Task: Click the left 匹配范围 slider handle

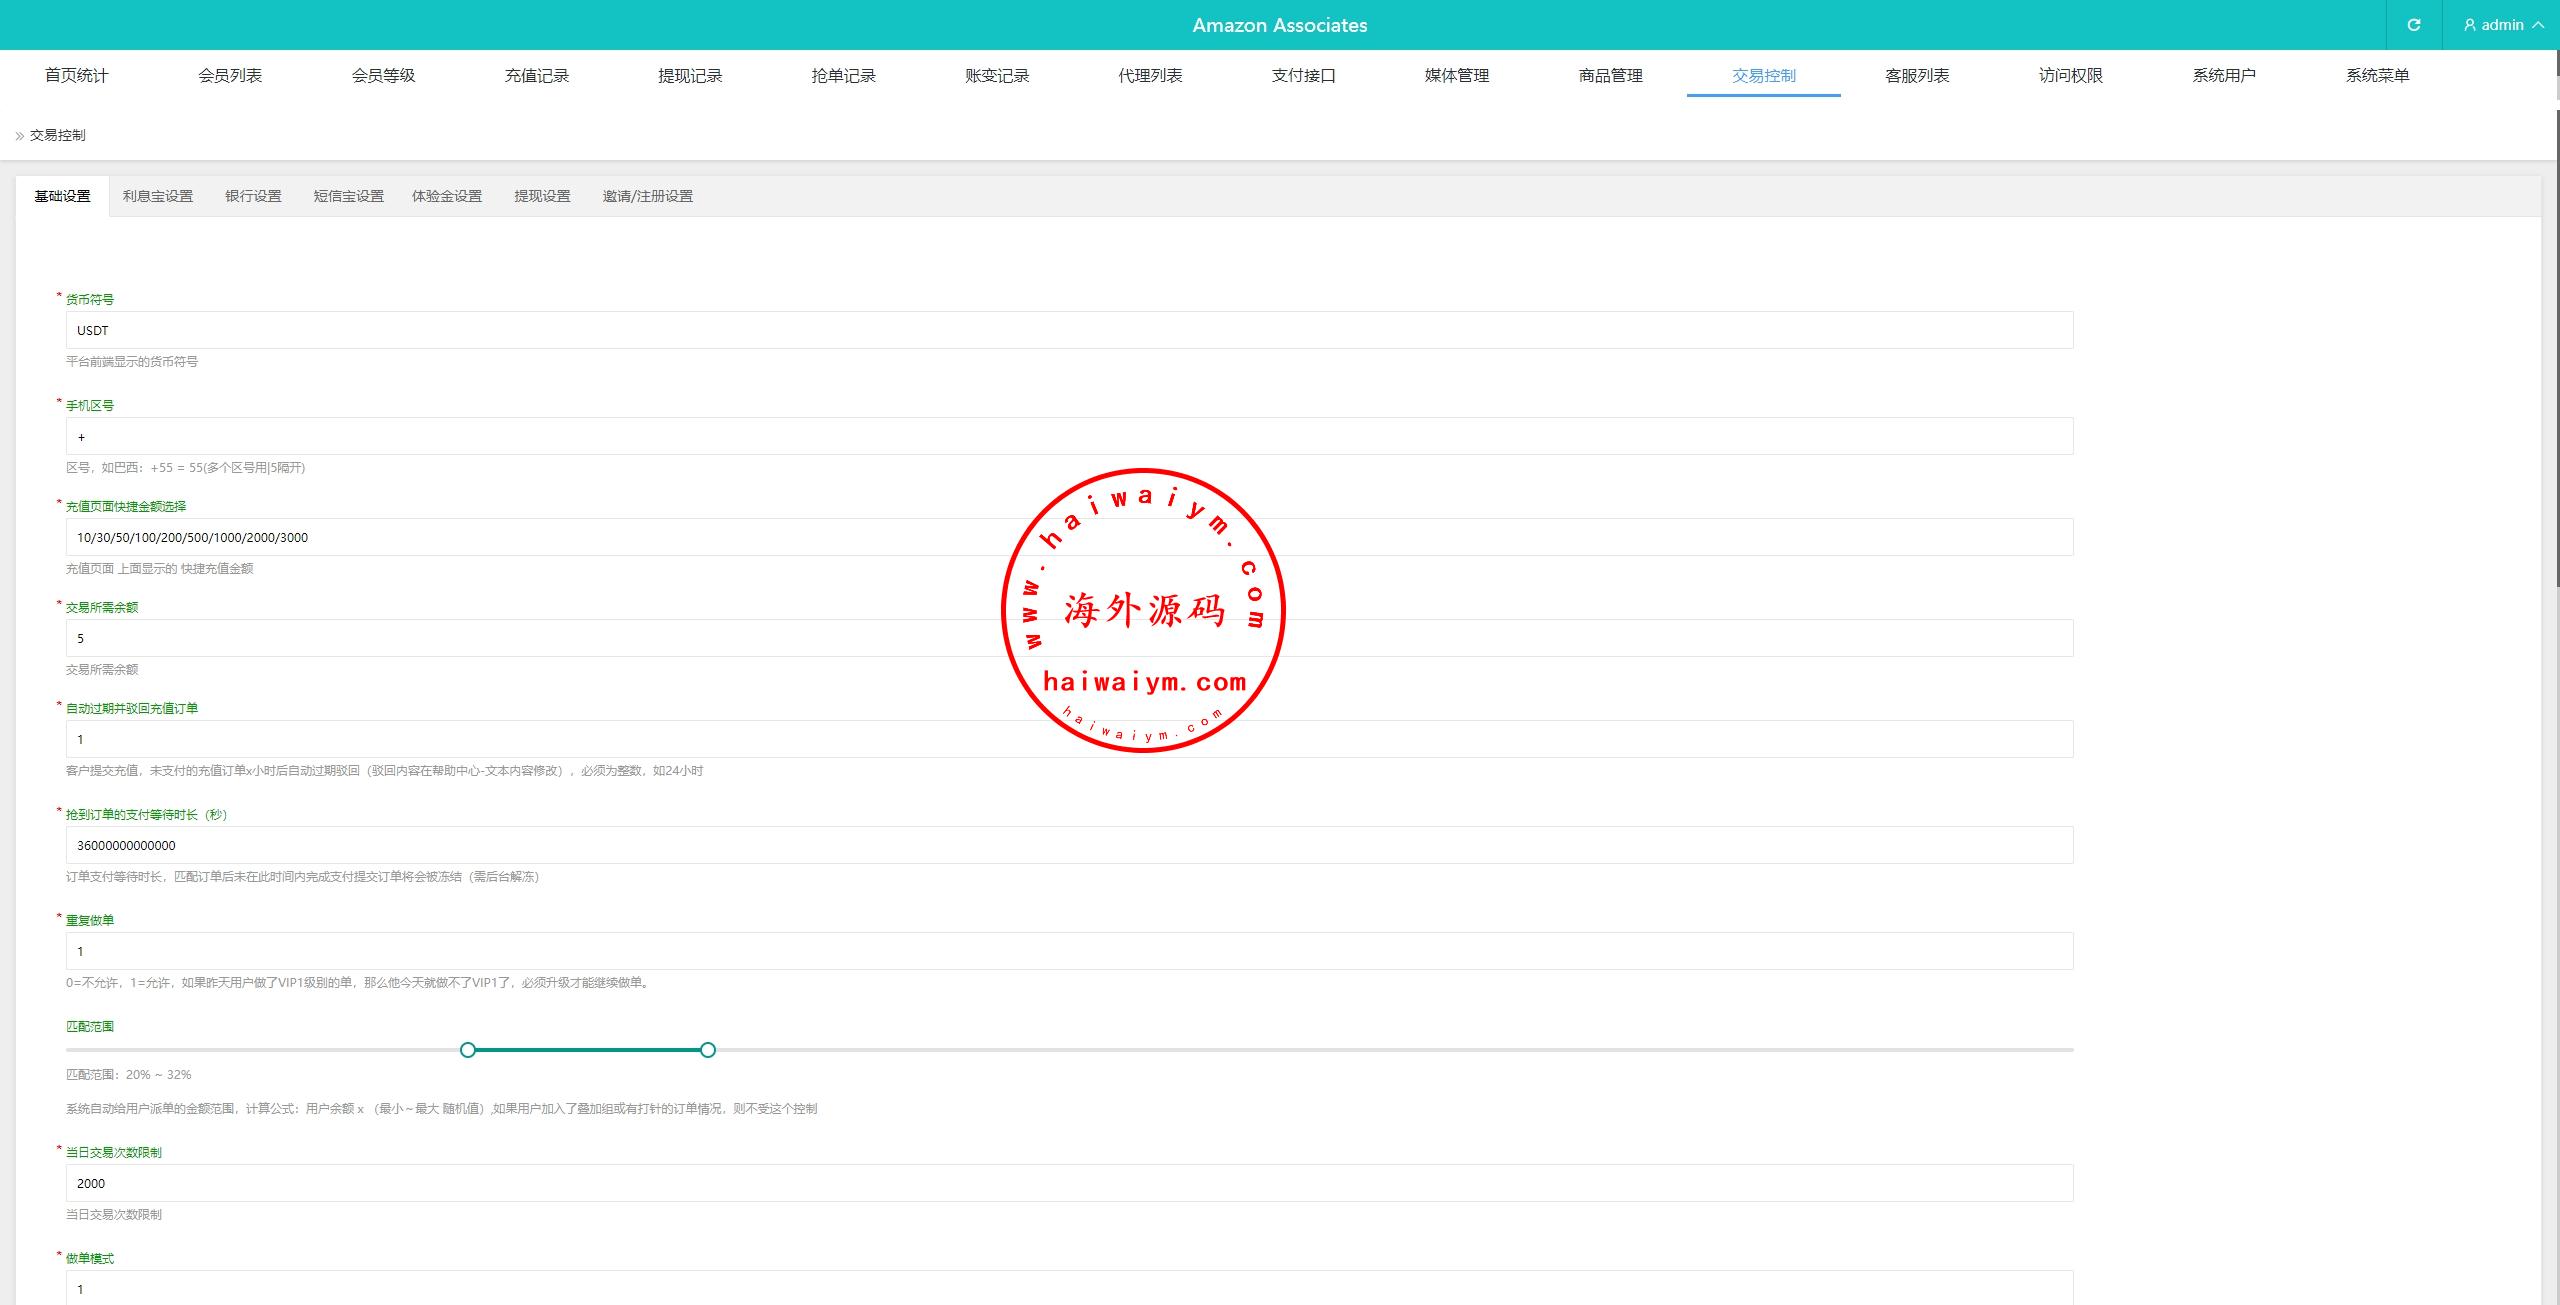Action: 468,1050
